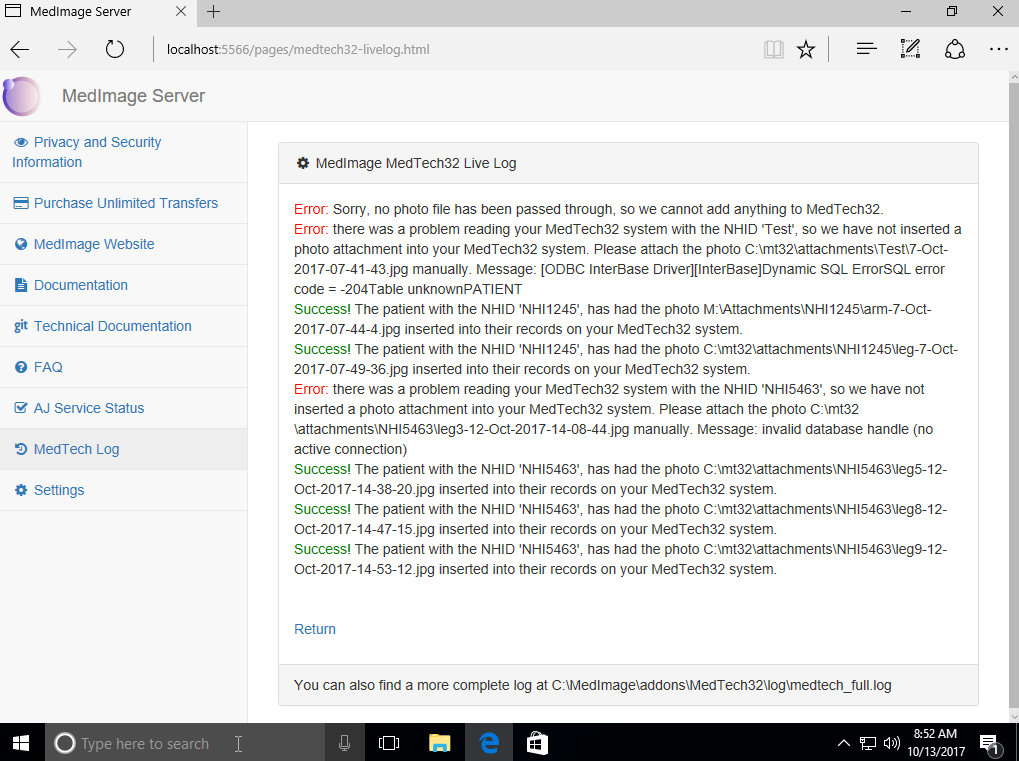Viewport: 1019px width, 761px height.
Task: Open the Privacy and Security Information page
Action: point(86,152)
